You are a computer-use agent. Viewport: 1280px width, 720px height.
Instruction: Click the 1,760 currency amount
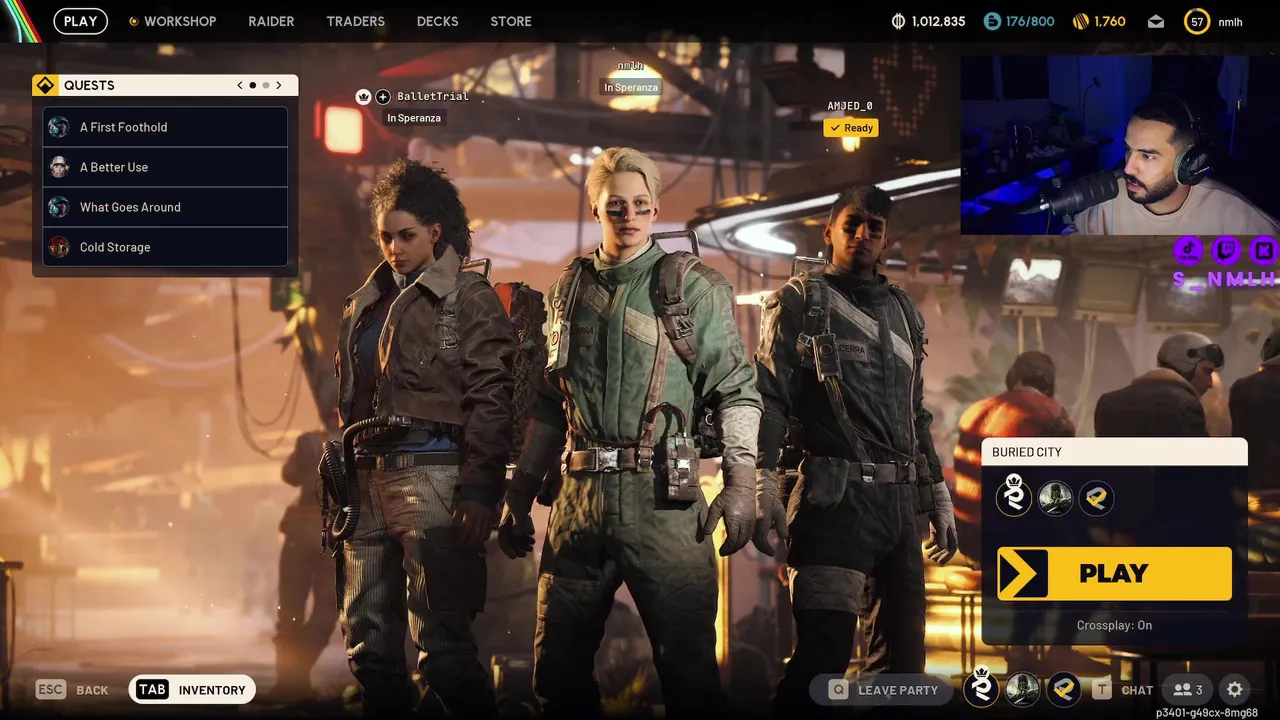(1110, 21)
